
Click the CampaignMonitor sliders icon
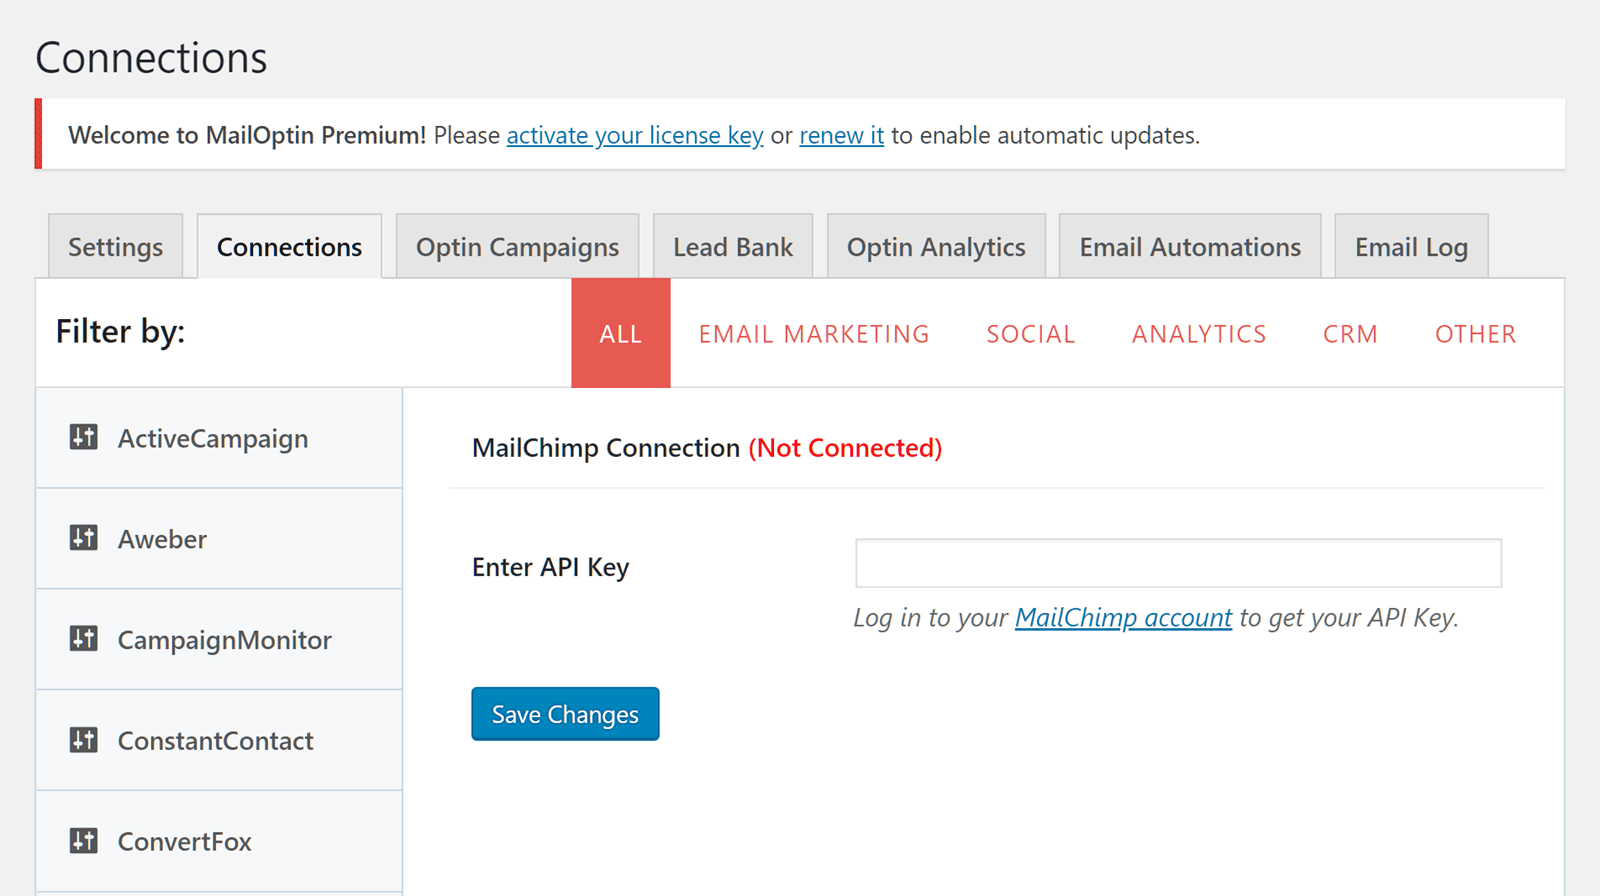pos(84,639)
